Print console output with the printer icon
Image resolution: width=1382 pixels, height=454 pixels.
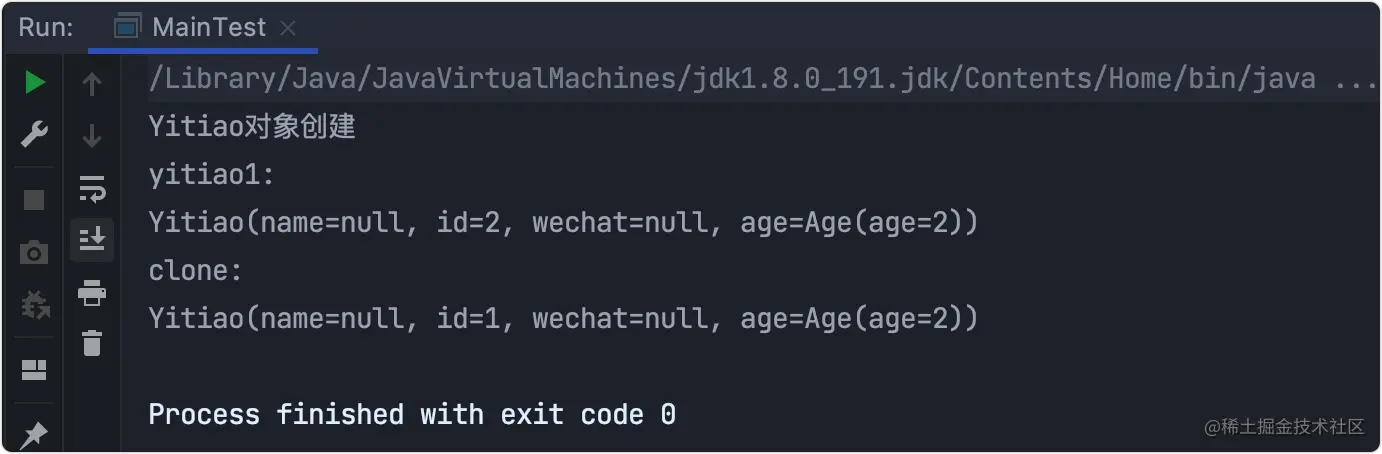[x=92, y=293]
